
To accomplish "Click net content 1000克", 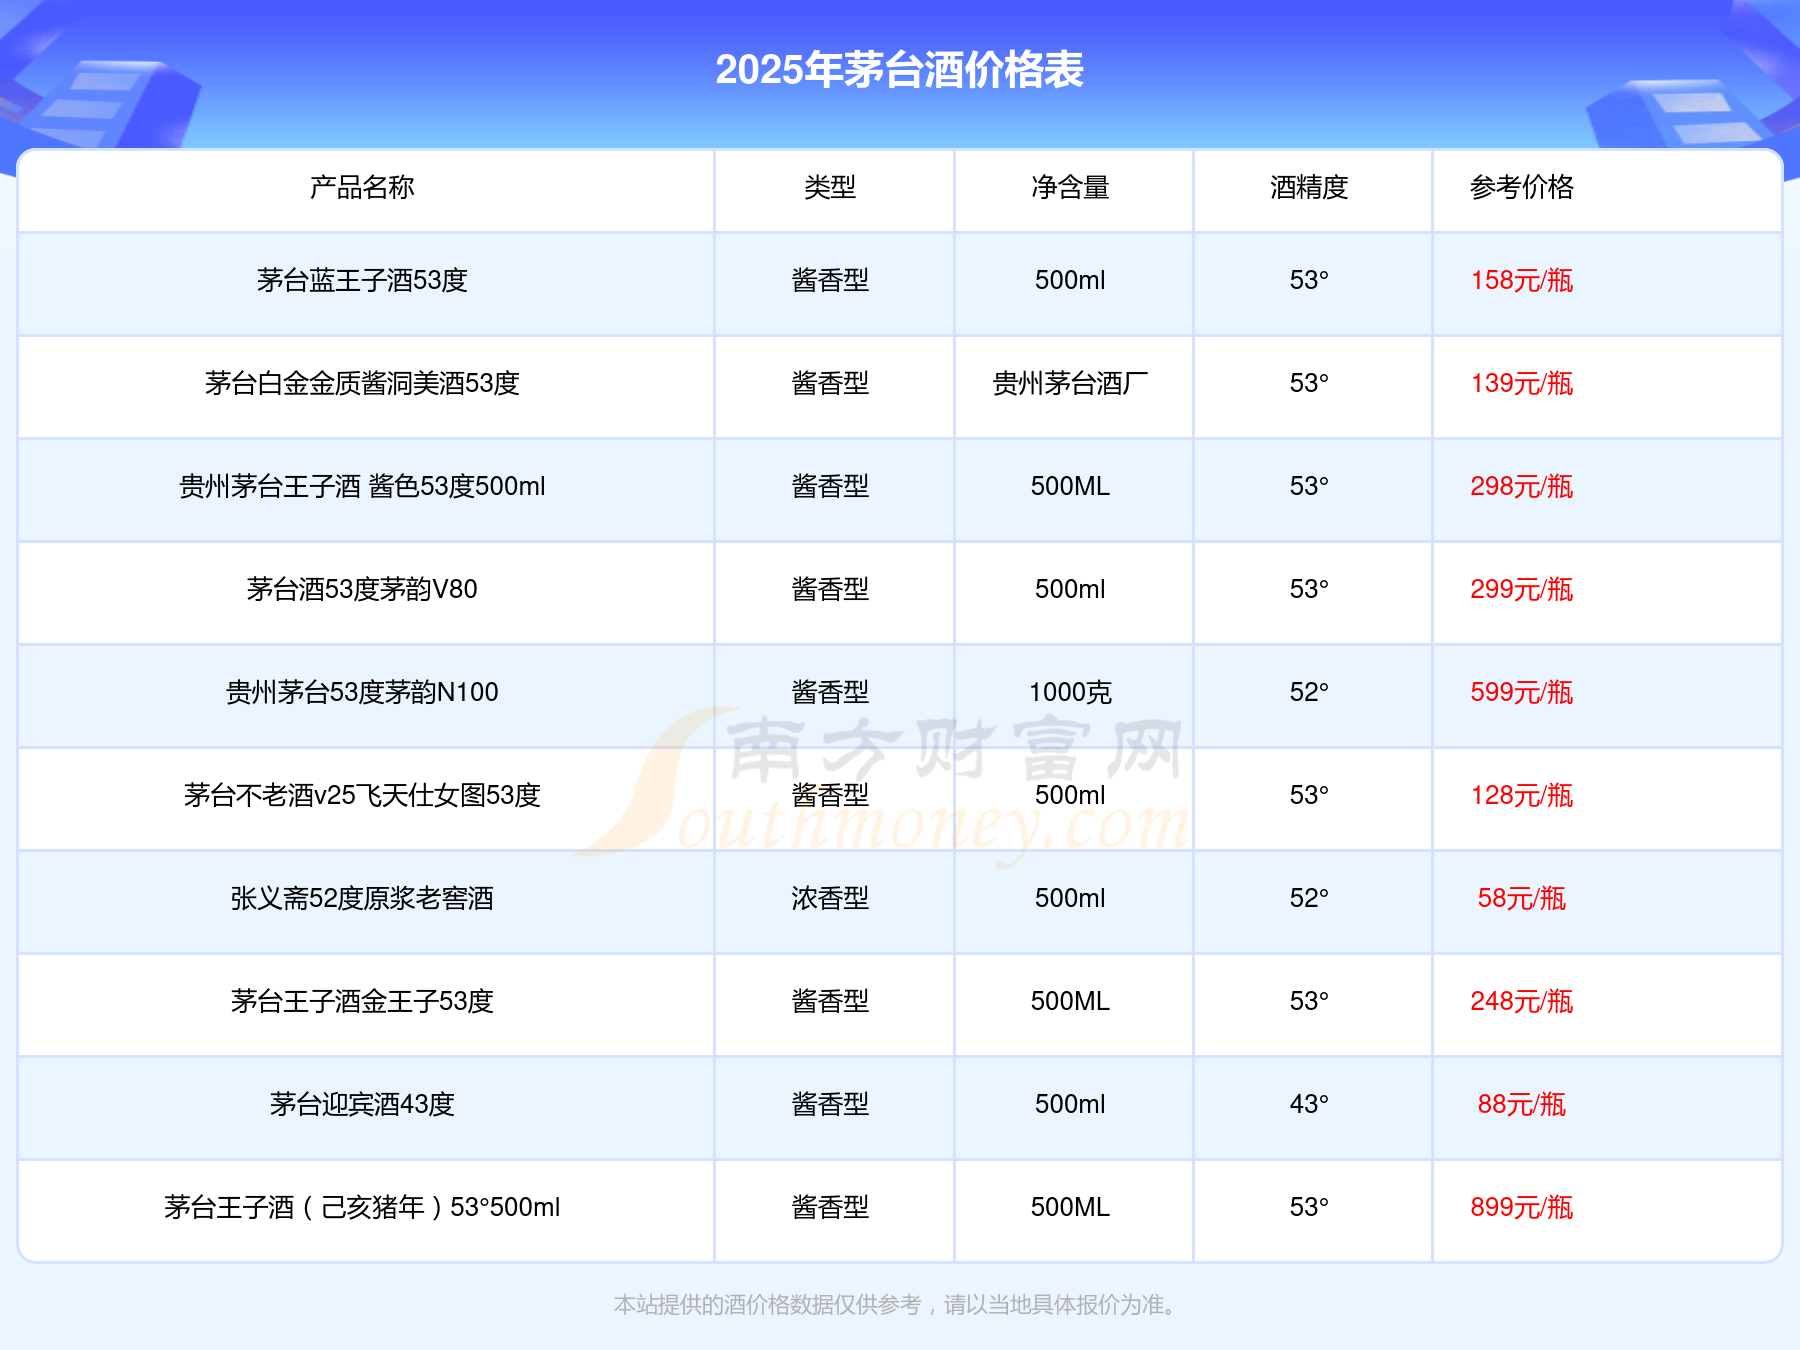I will (1070, 692).
